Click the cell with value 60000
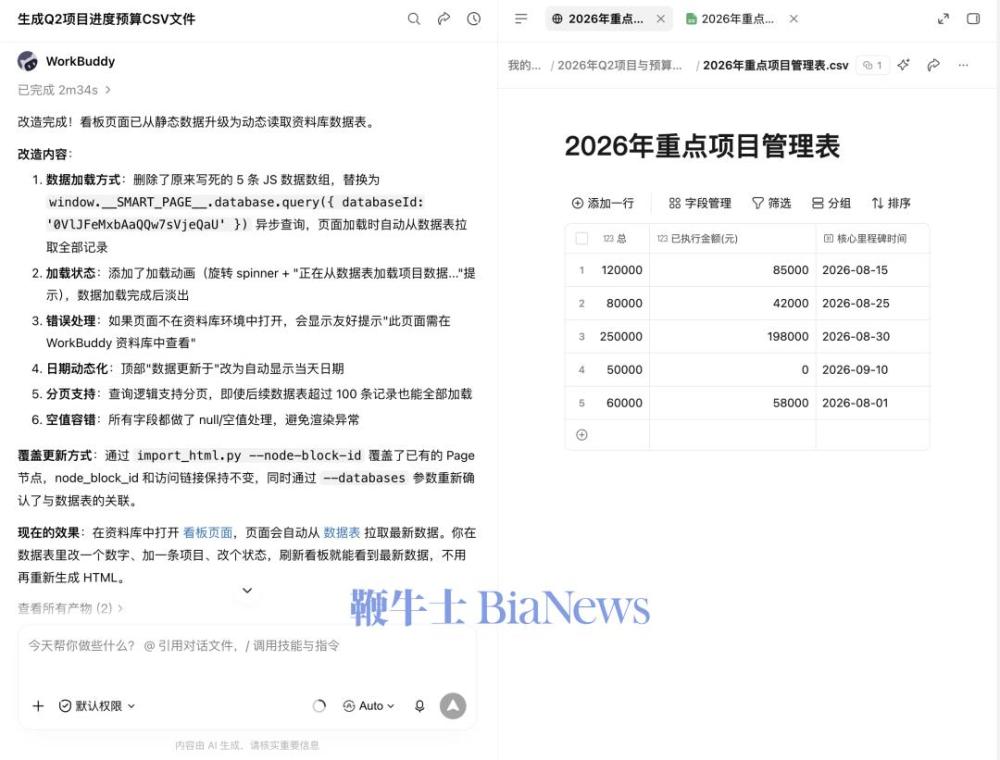 tap(622, 403)
